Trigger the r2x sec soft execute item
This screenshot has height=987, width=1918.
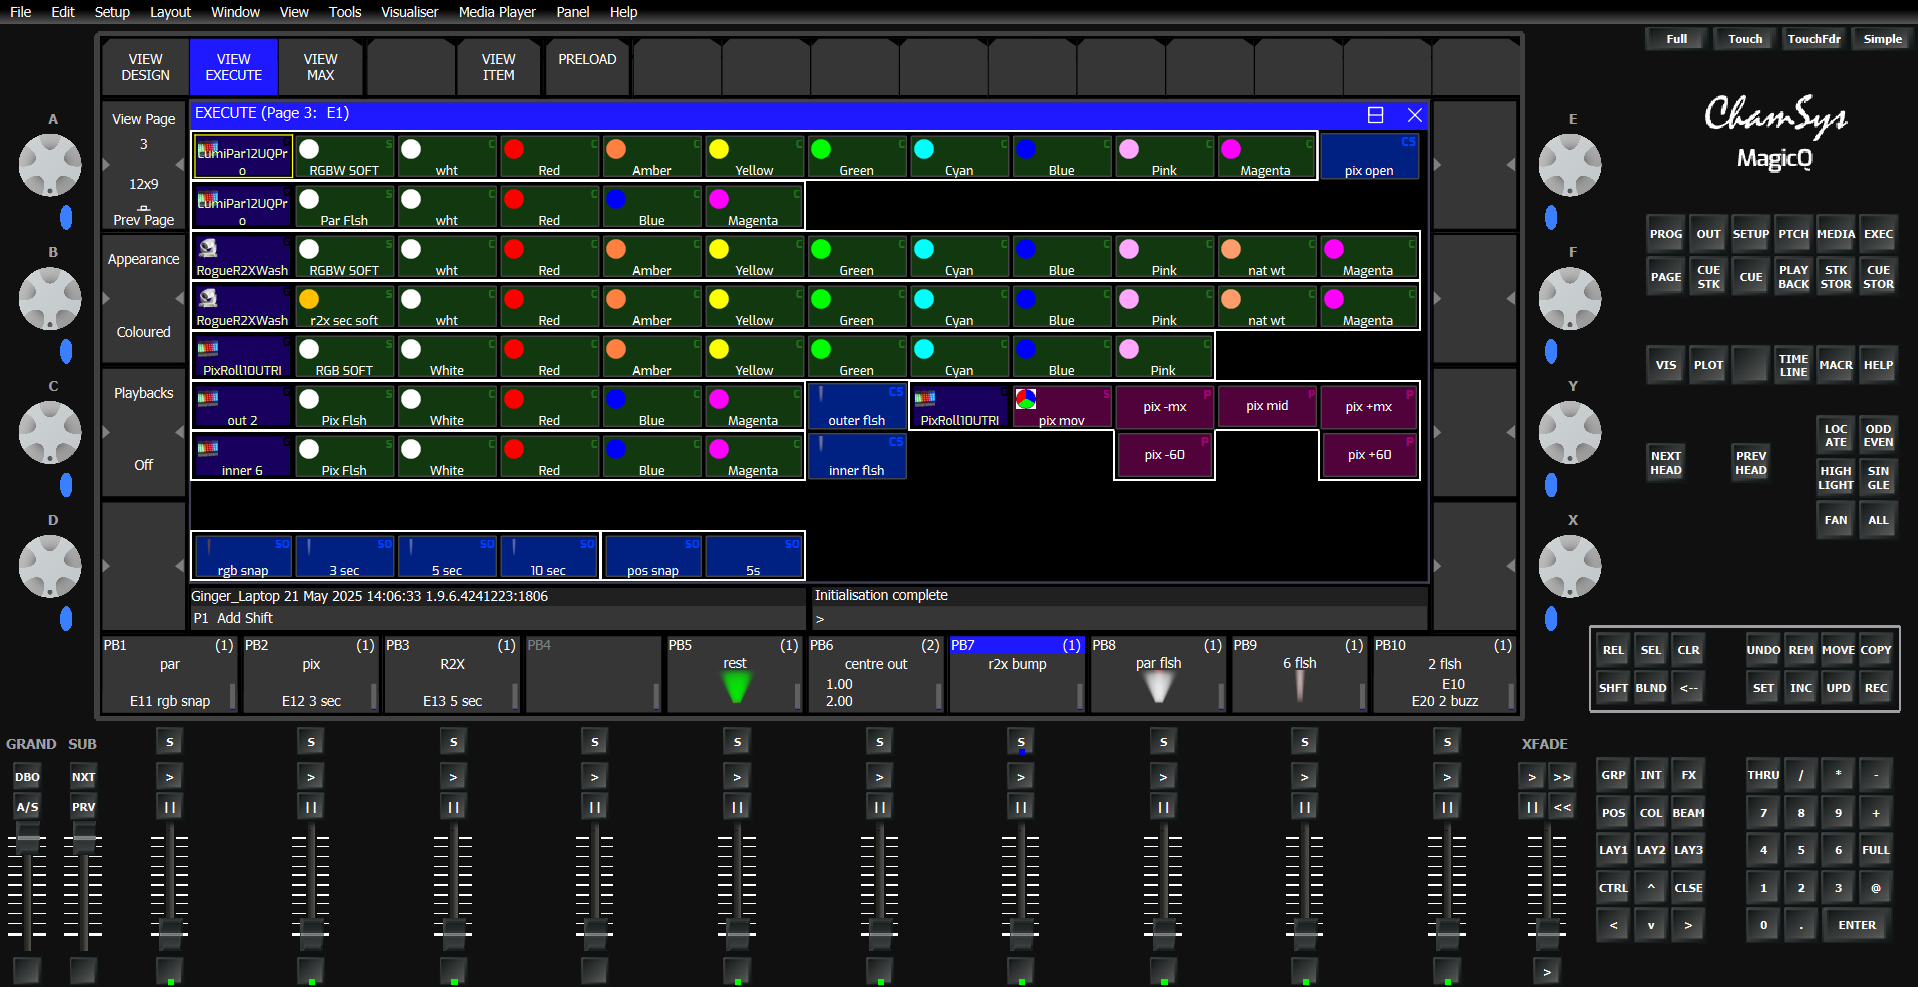[x=344, y=307]
